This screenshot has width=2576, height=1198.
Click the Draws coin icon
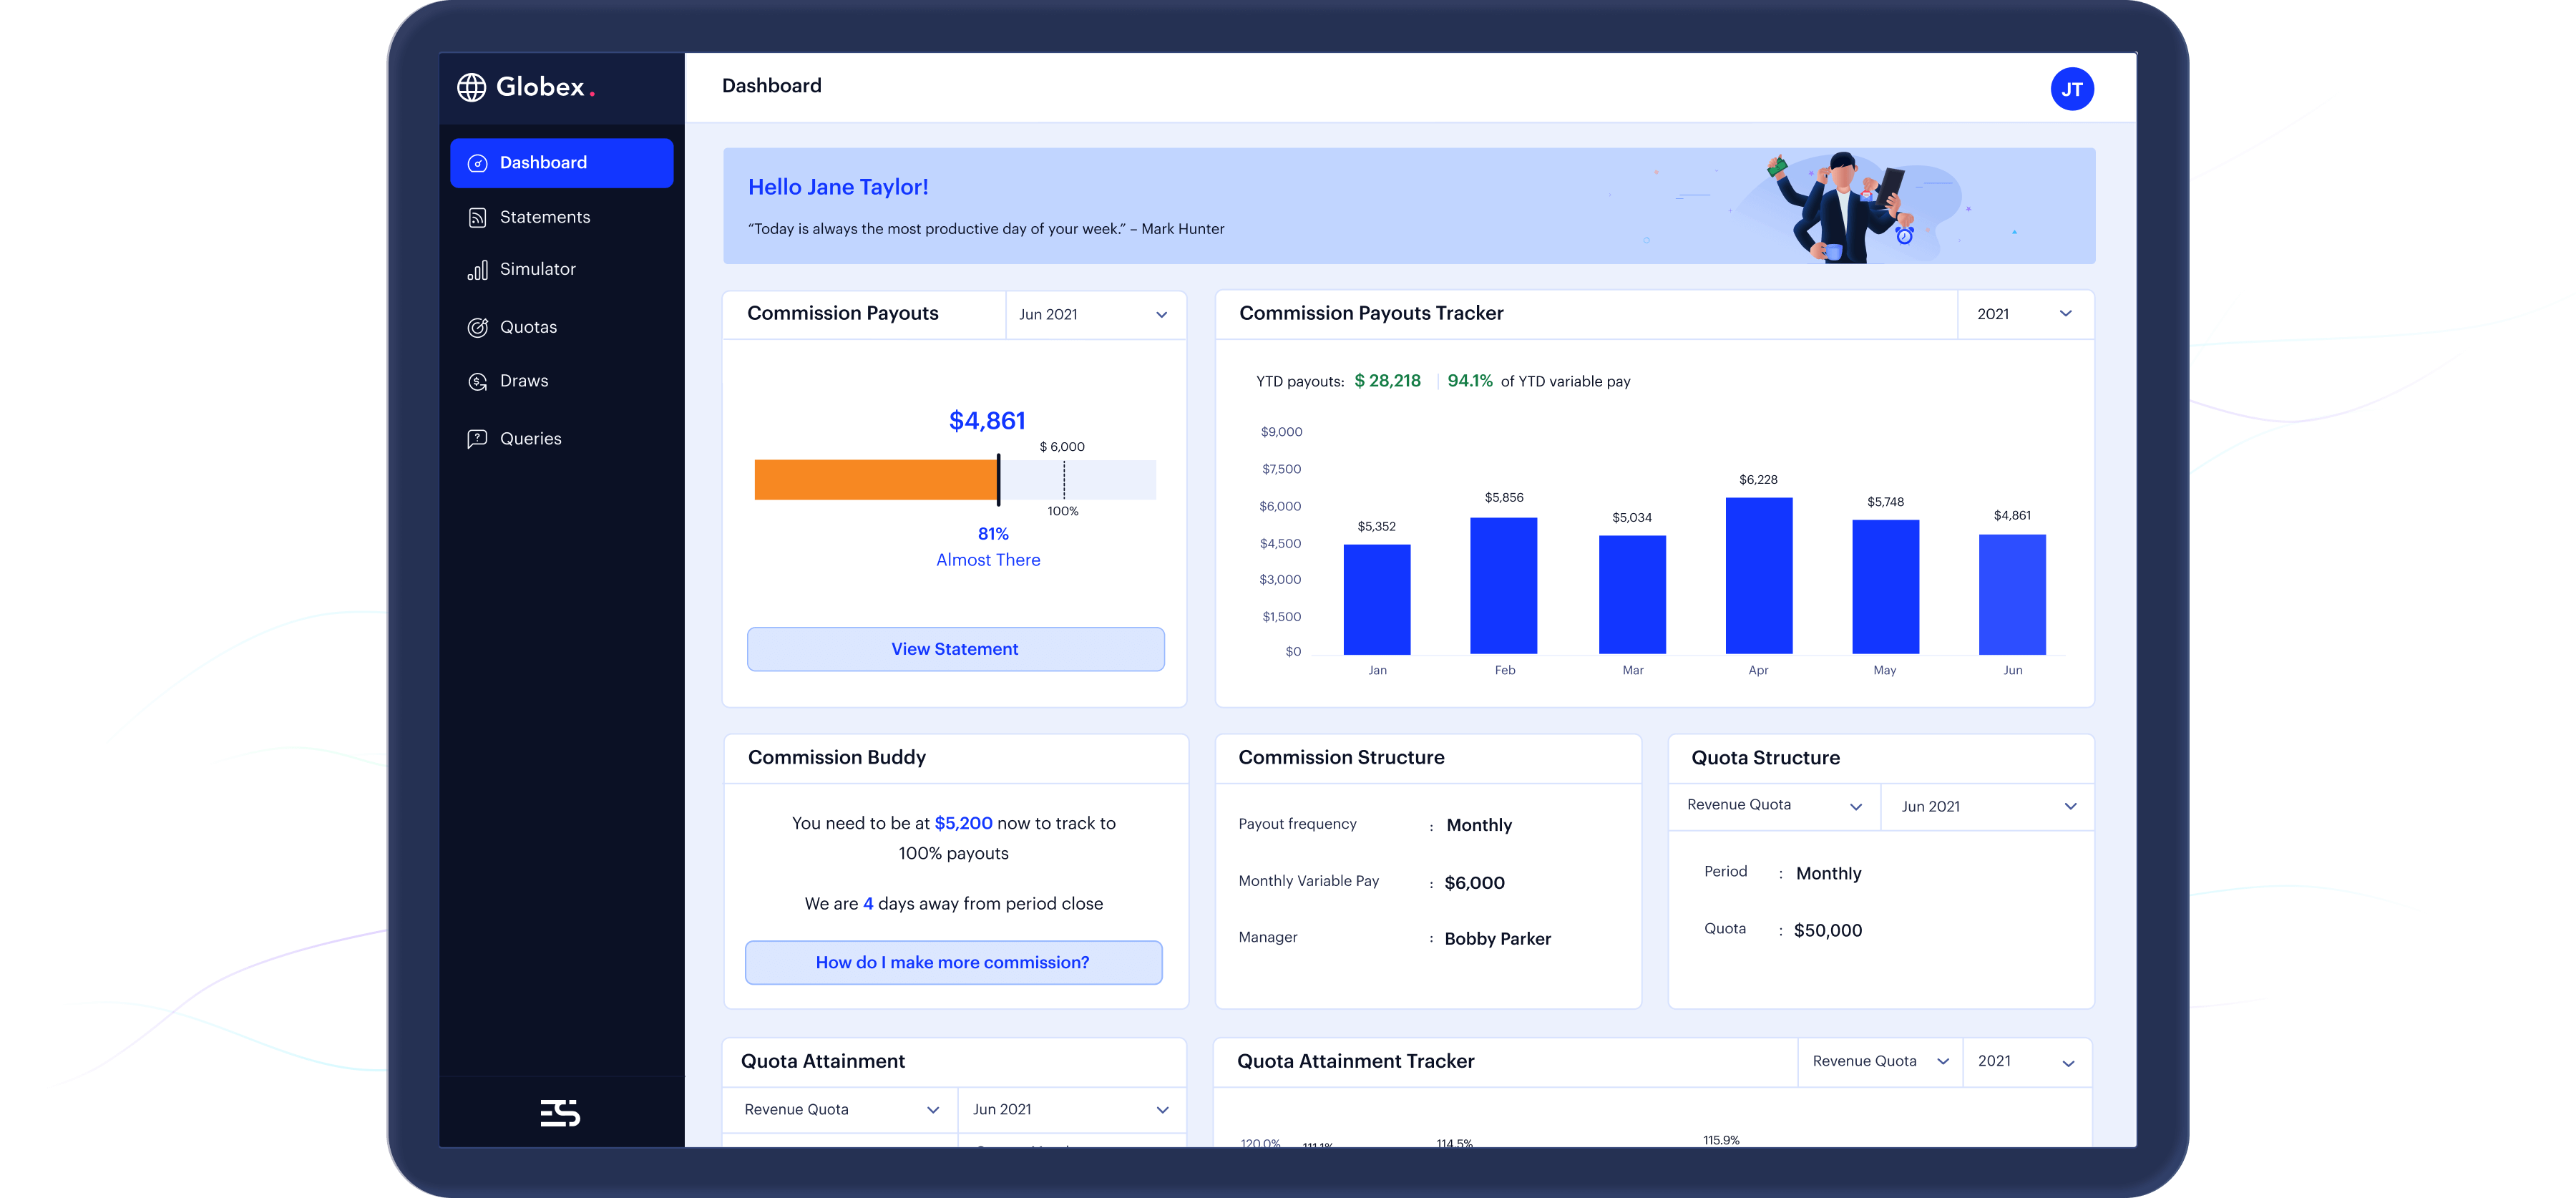(x=478, y=382)
